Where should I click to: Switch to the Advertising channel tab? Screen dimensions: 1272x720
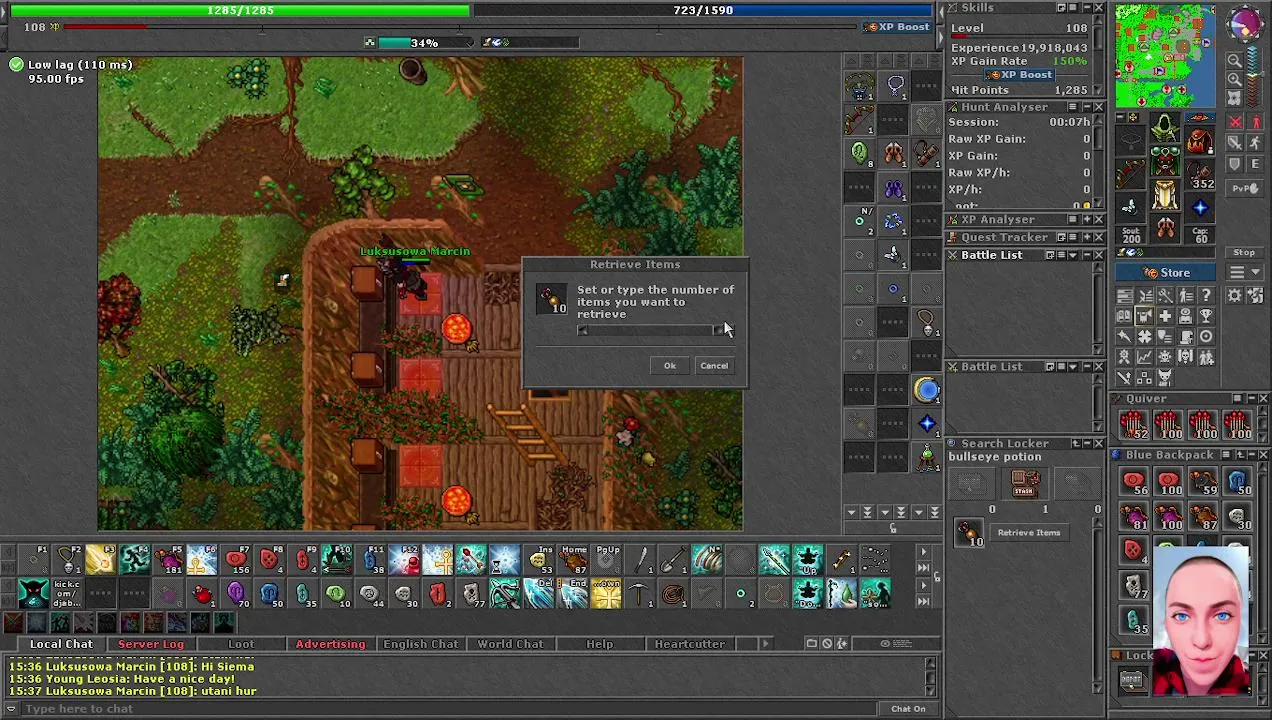tap(330, 644)
